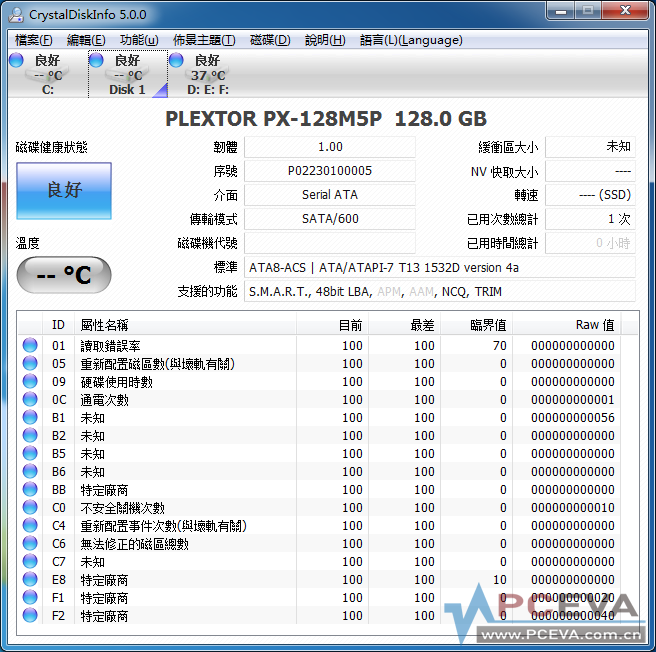The height and width of the screenshot is (652, 656).
Task: Click the supported features field with TRIM
Action: pos(440,291)
